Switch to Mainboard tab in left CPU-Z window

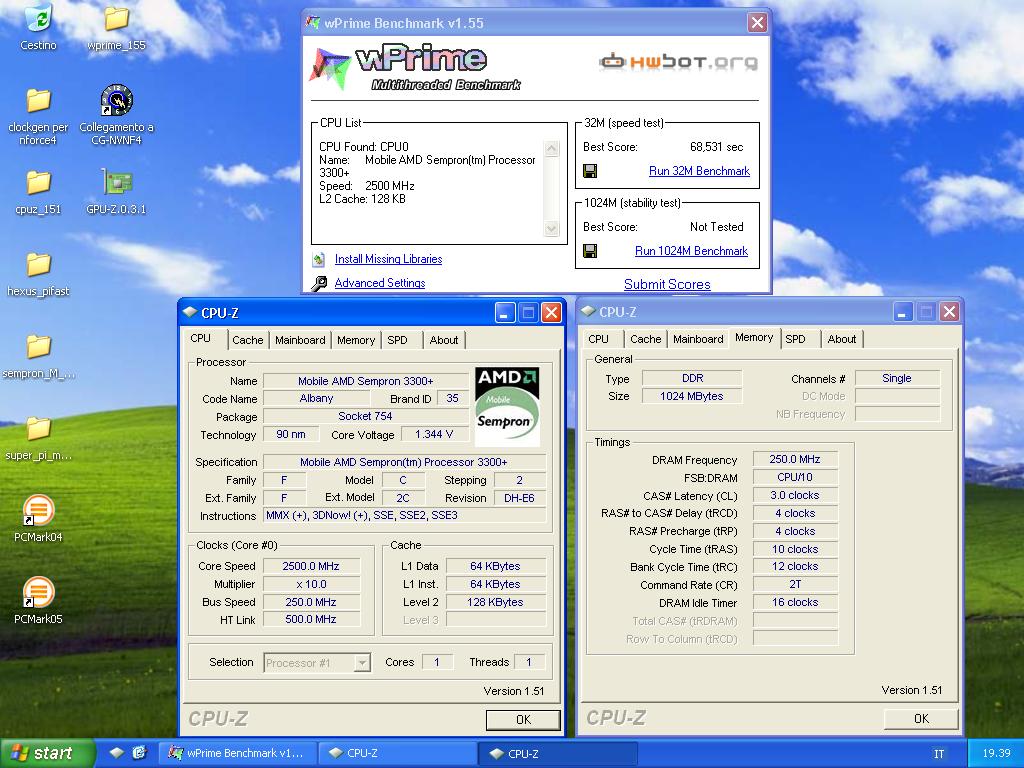coord(300,340)
